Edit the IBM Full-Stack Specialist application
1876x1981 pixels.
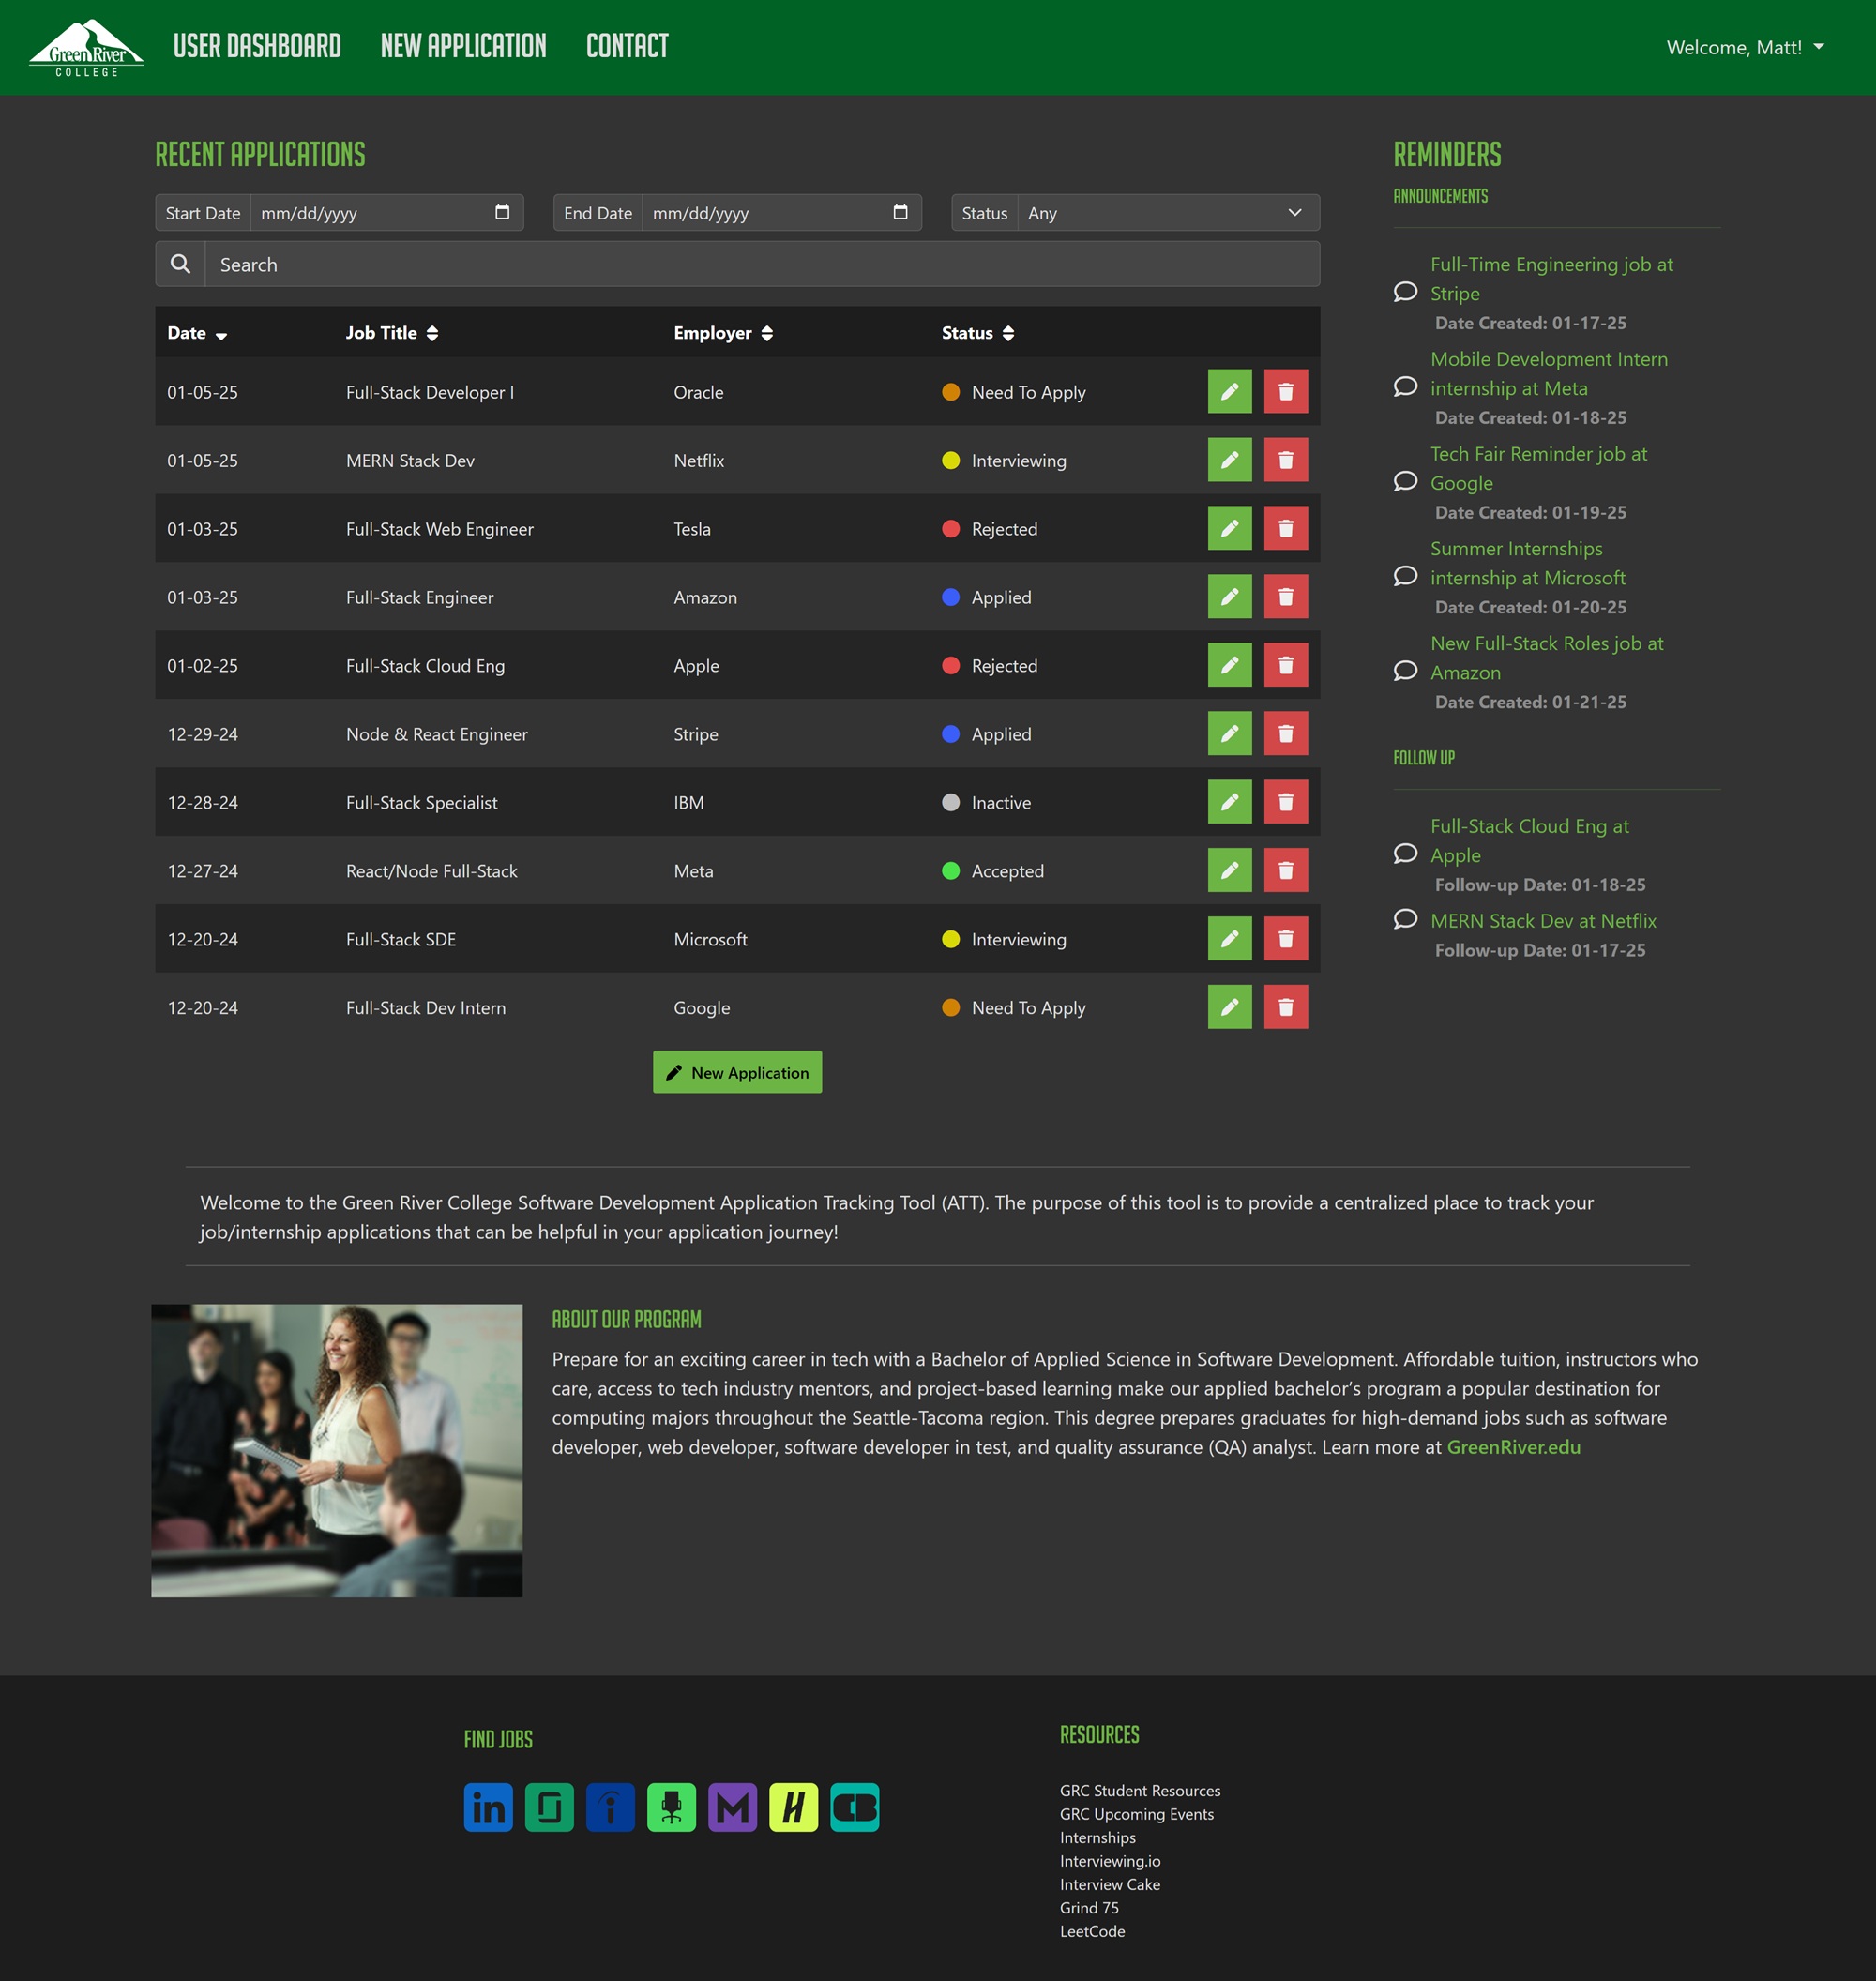point(1229,802)
